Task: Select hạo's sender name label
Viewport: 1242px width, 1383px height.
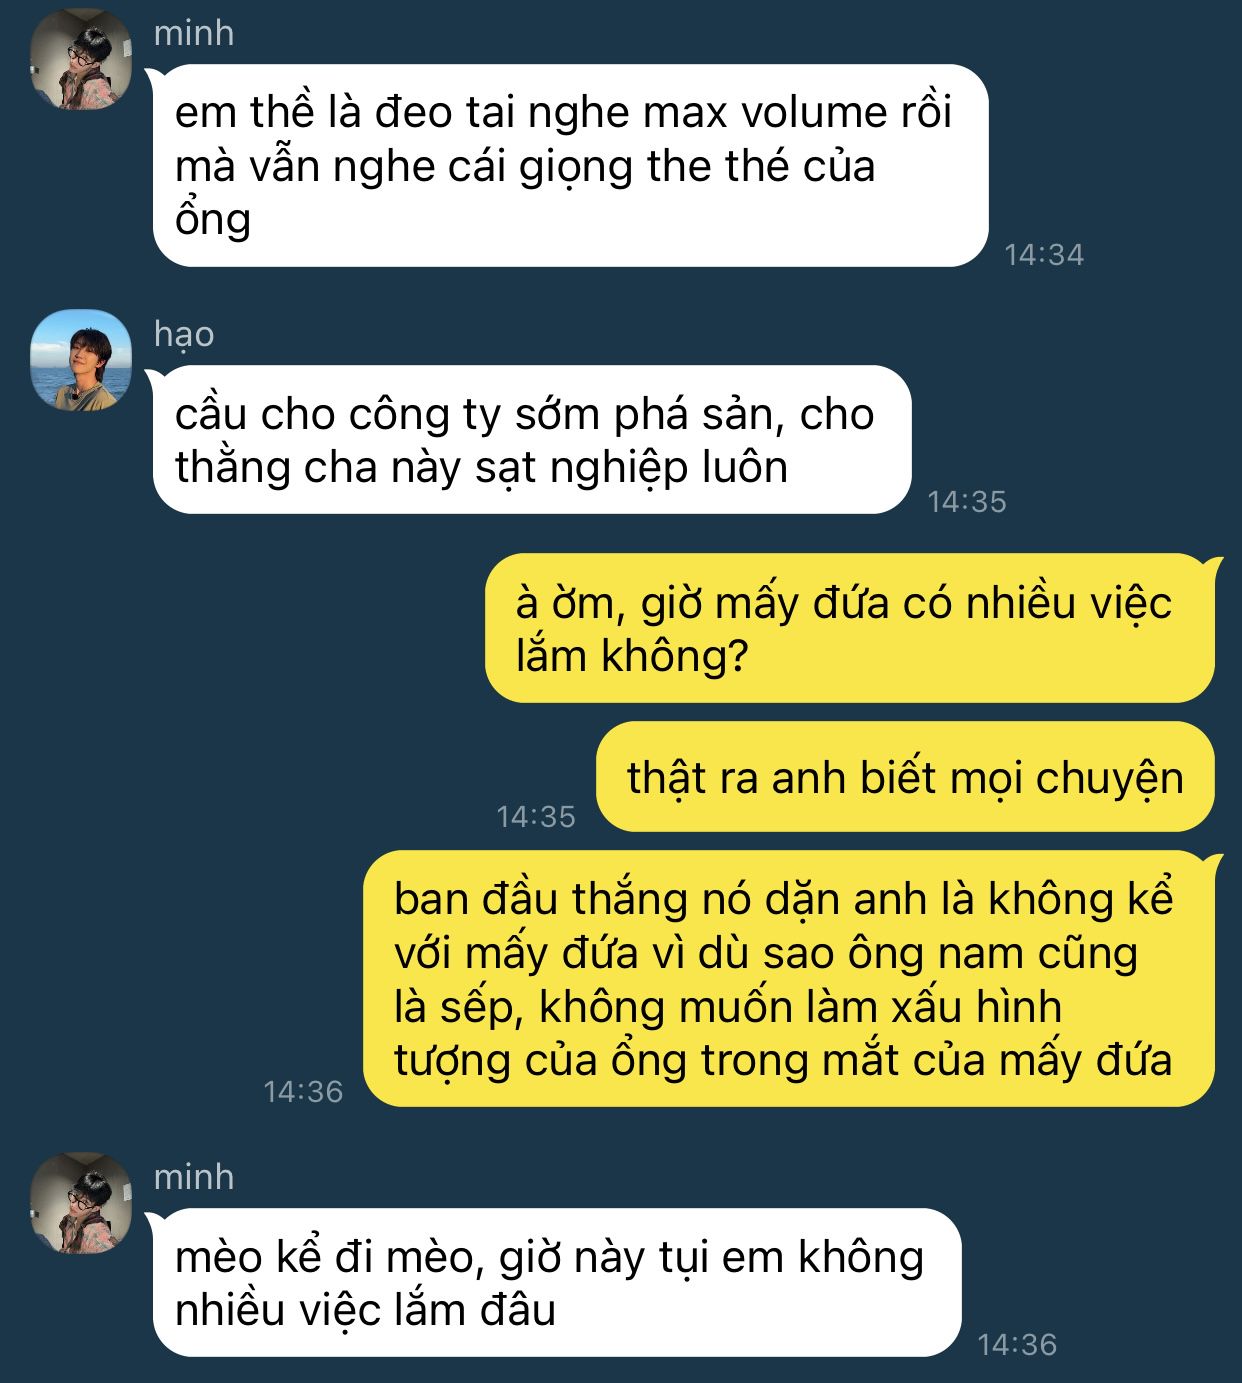Action: [x=184, y=335]
